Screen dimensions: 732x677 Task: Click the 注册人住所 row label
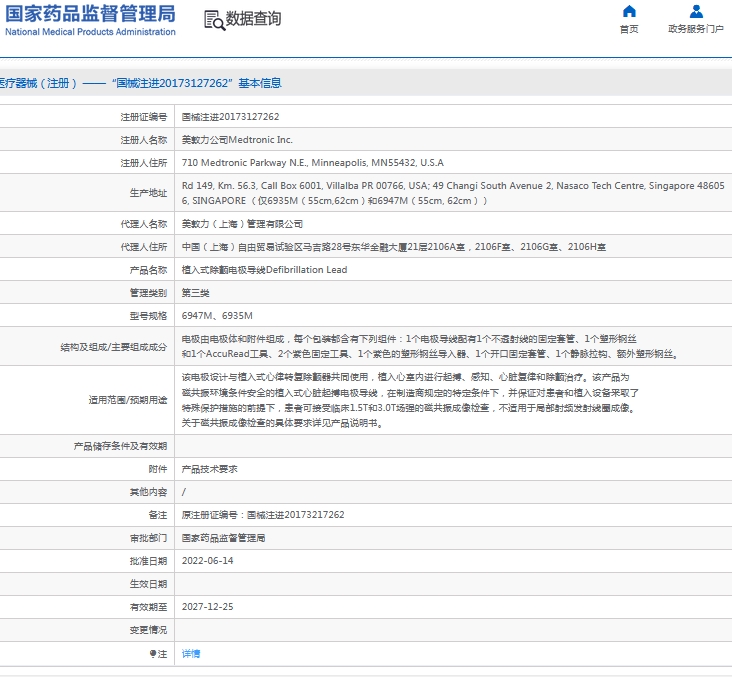tap(144, 162)
